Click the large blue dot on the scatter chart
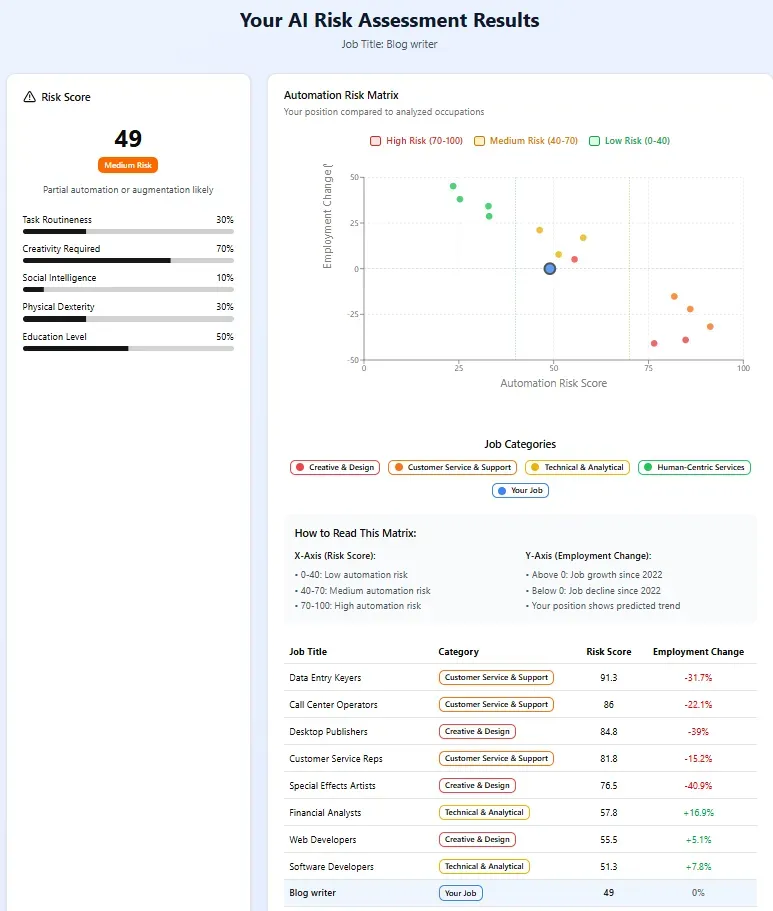The image size is (773, 911). (549, 268)
